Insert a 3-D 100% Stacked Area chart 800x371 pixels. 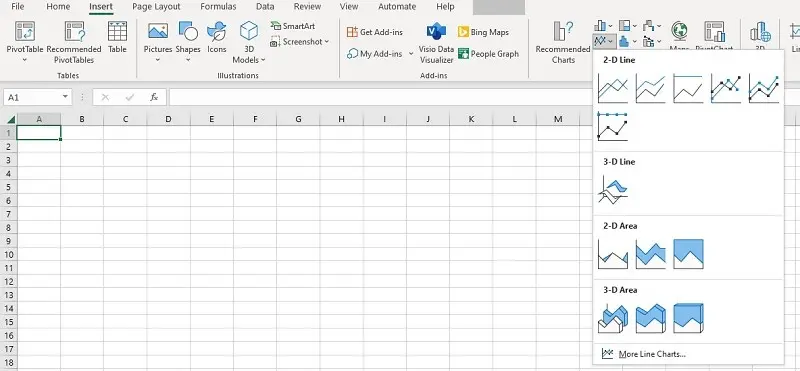coord(688,318)
